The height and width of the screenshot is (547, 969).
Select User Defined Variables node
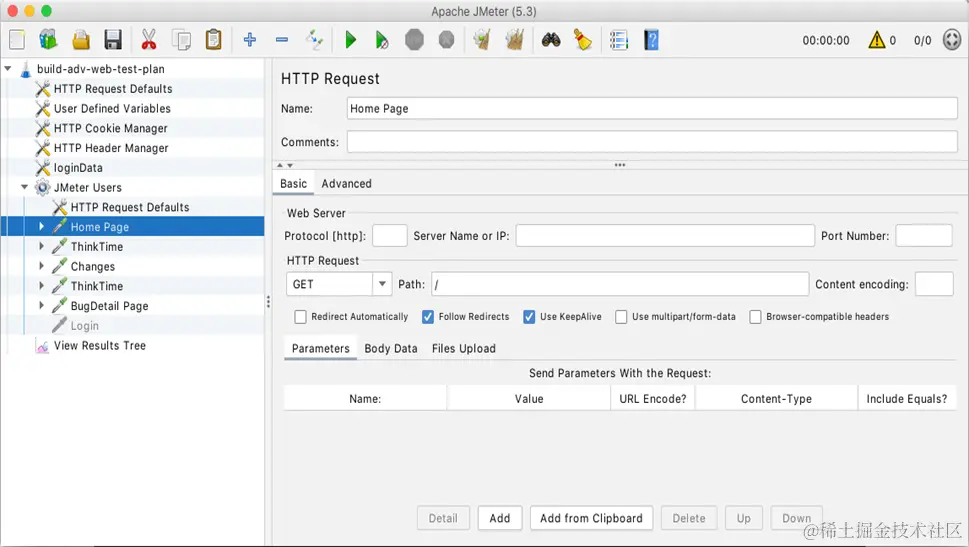pos(112,109)
